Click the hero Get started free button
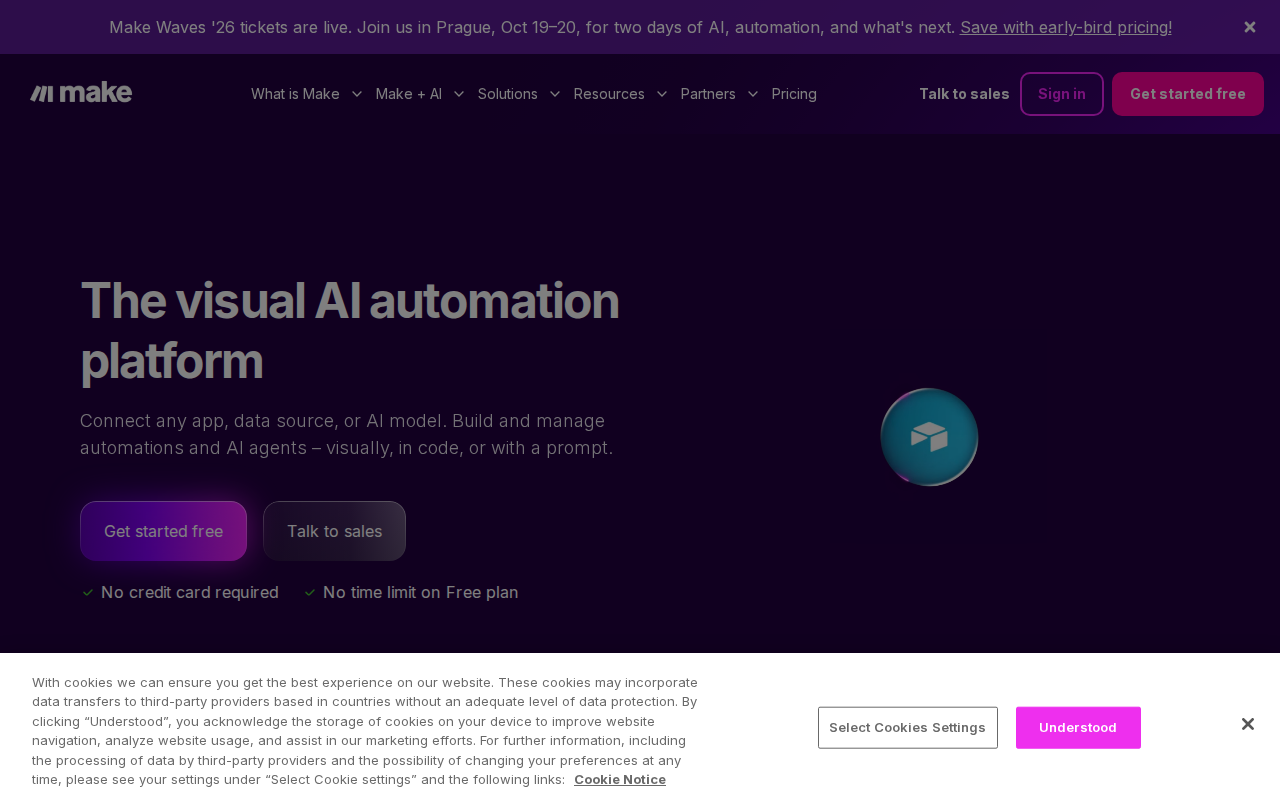 [163, 531]
